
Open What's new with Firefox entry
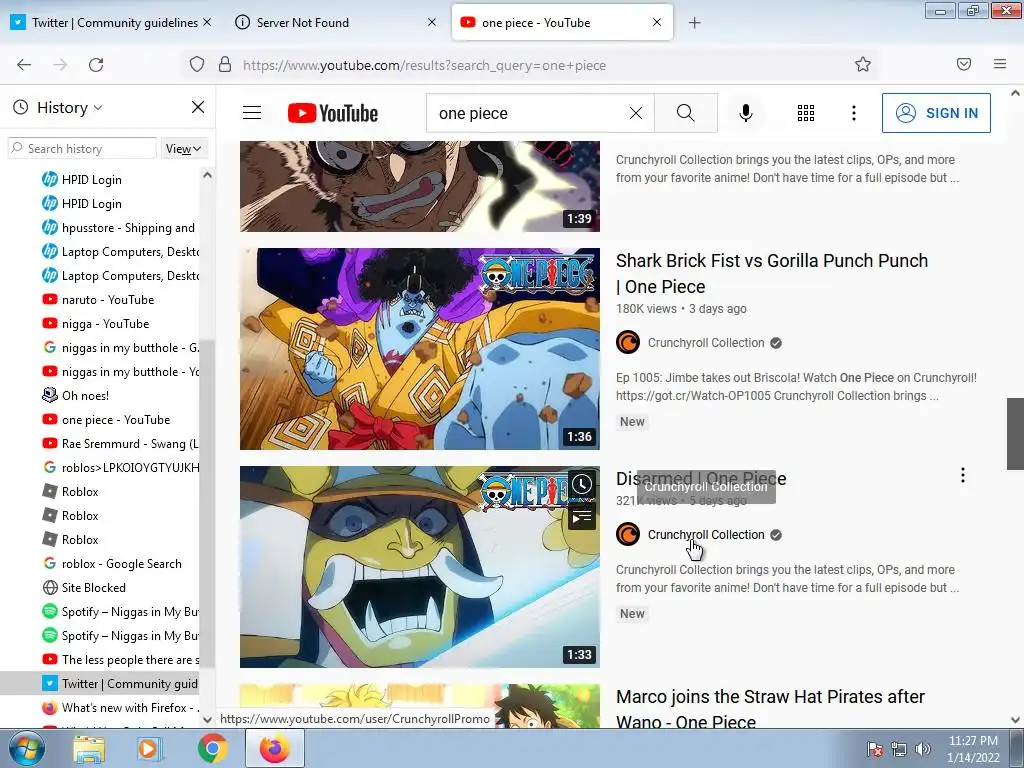120,708
